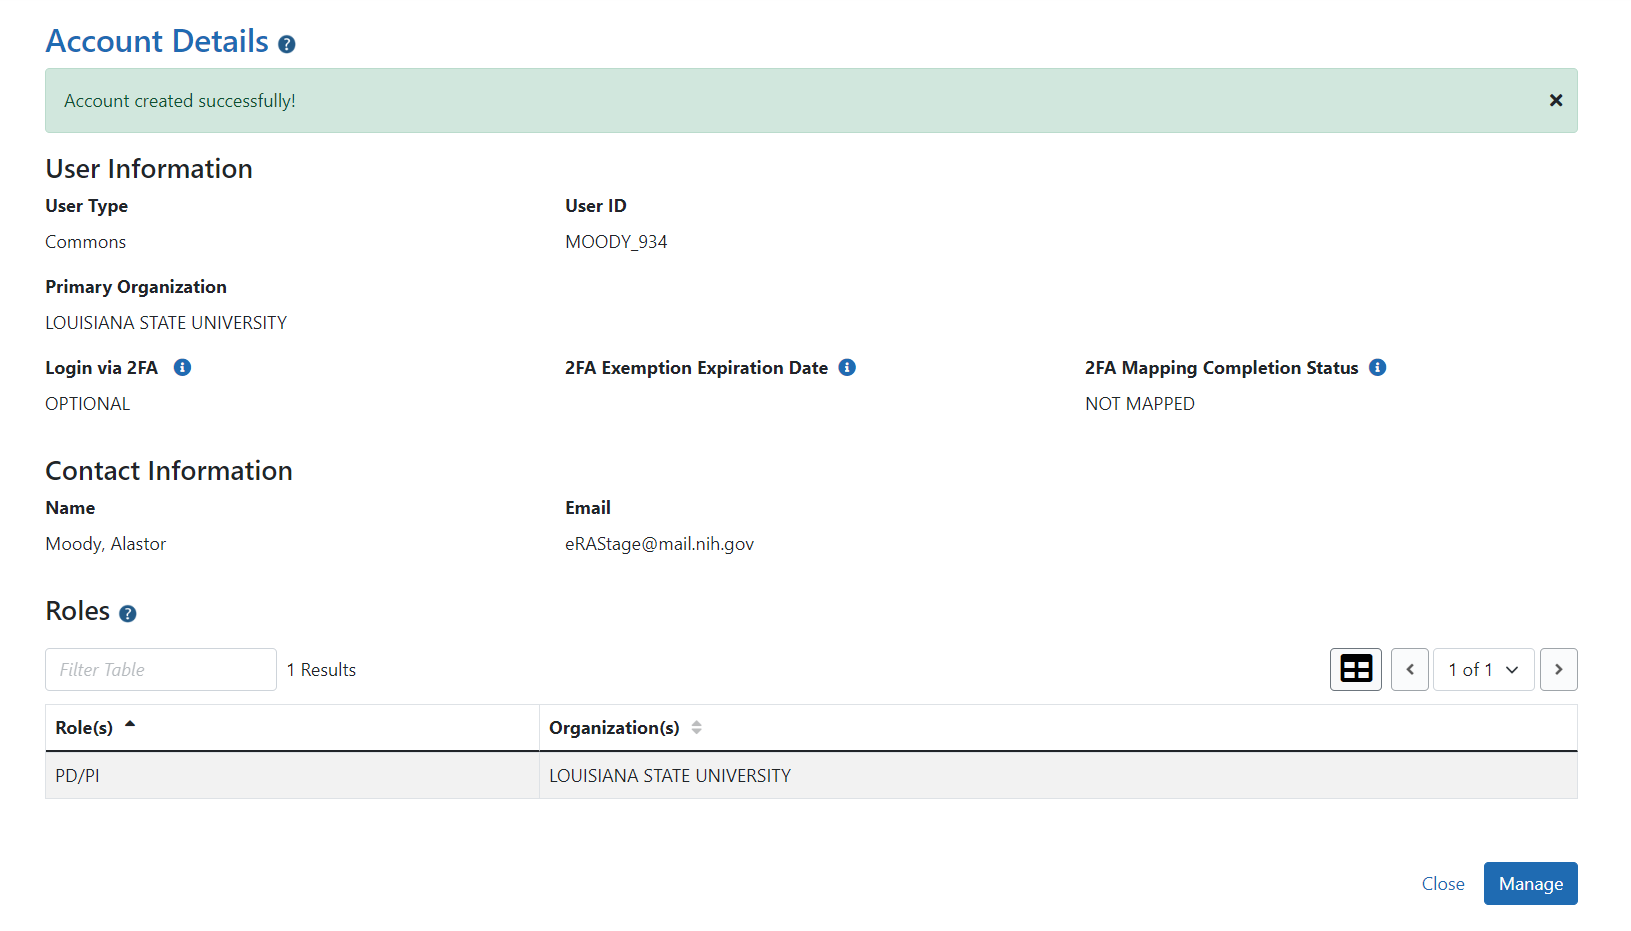Dismiss the account created success alert
Screen dimensions: 1631x931
[x=1555, y=100]
